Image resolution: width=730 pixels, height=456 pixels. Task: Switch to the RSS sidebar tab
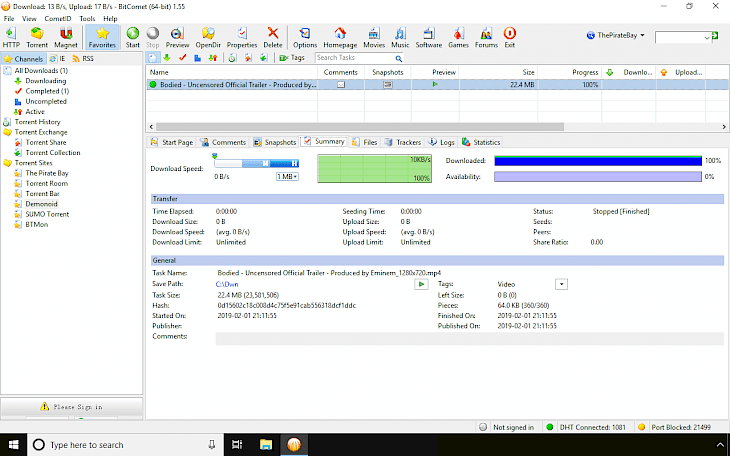tap(83, 59)
